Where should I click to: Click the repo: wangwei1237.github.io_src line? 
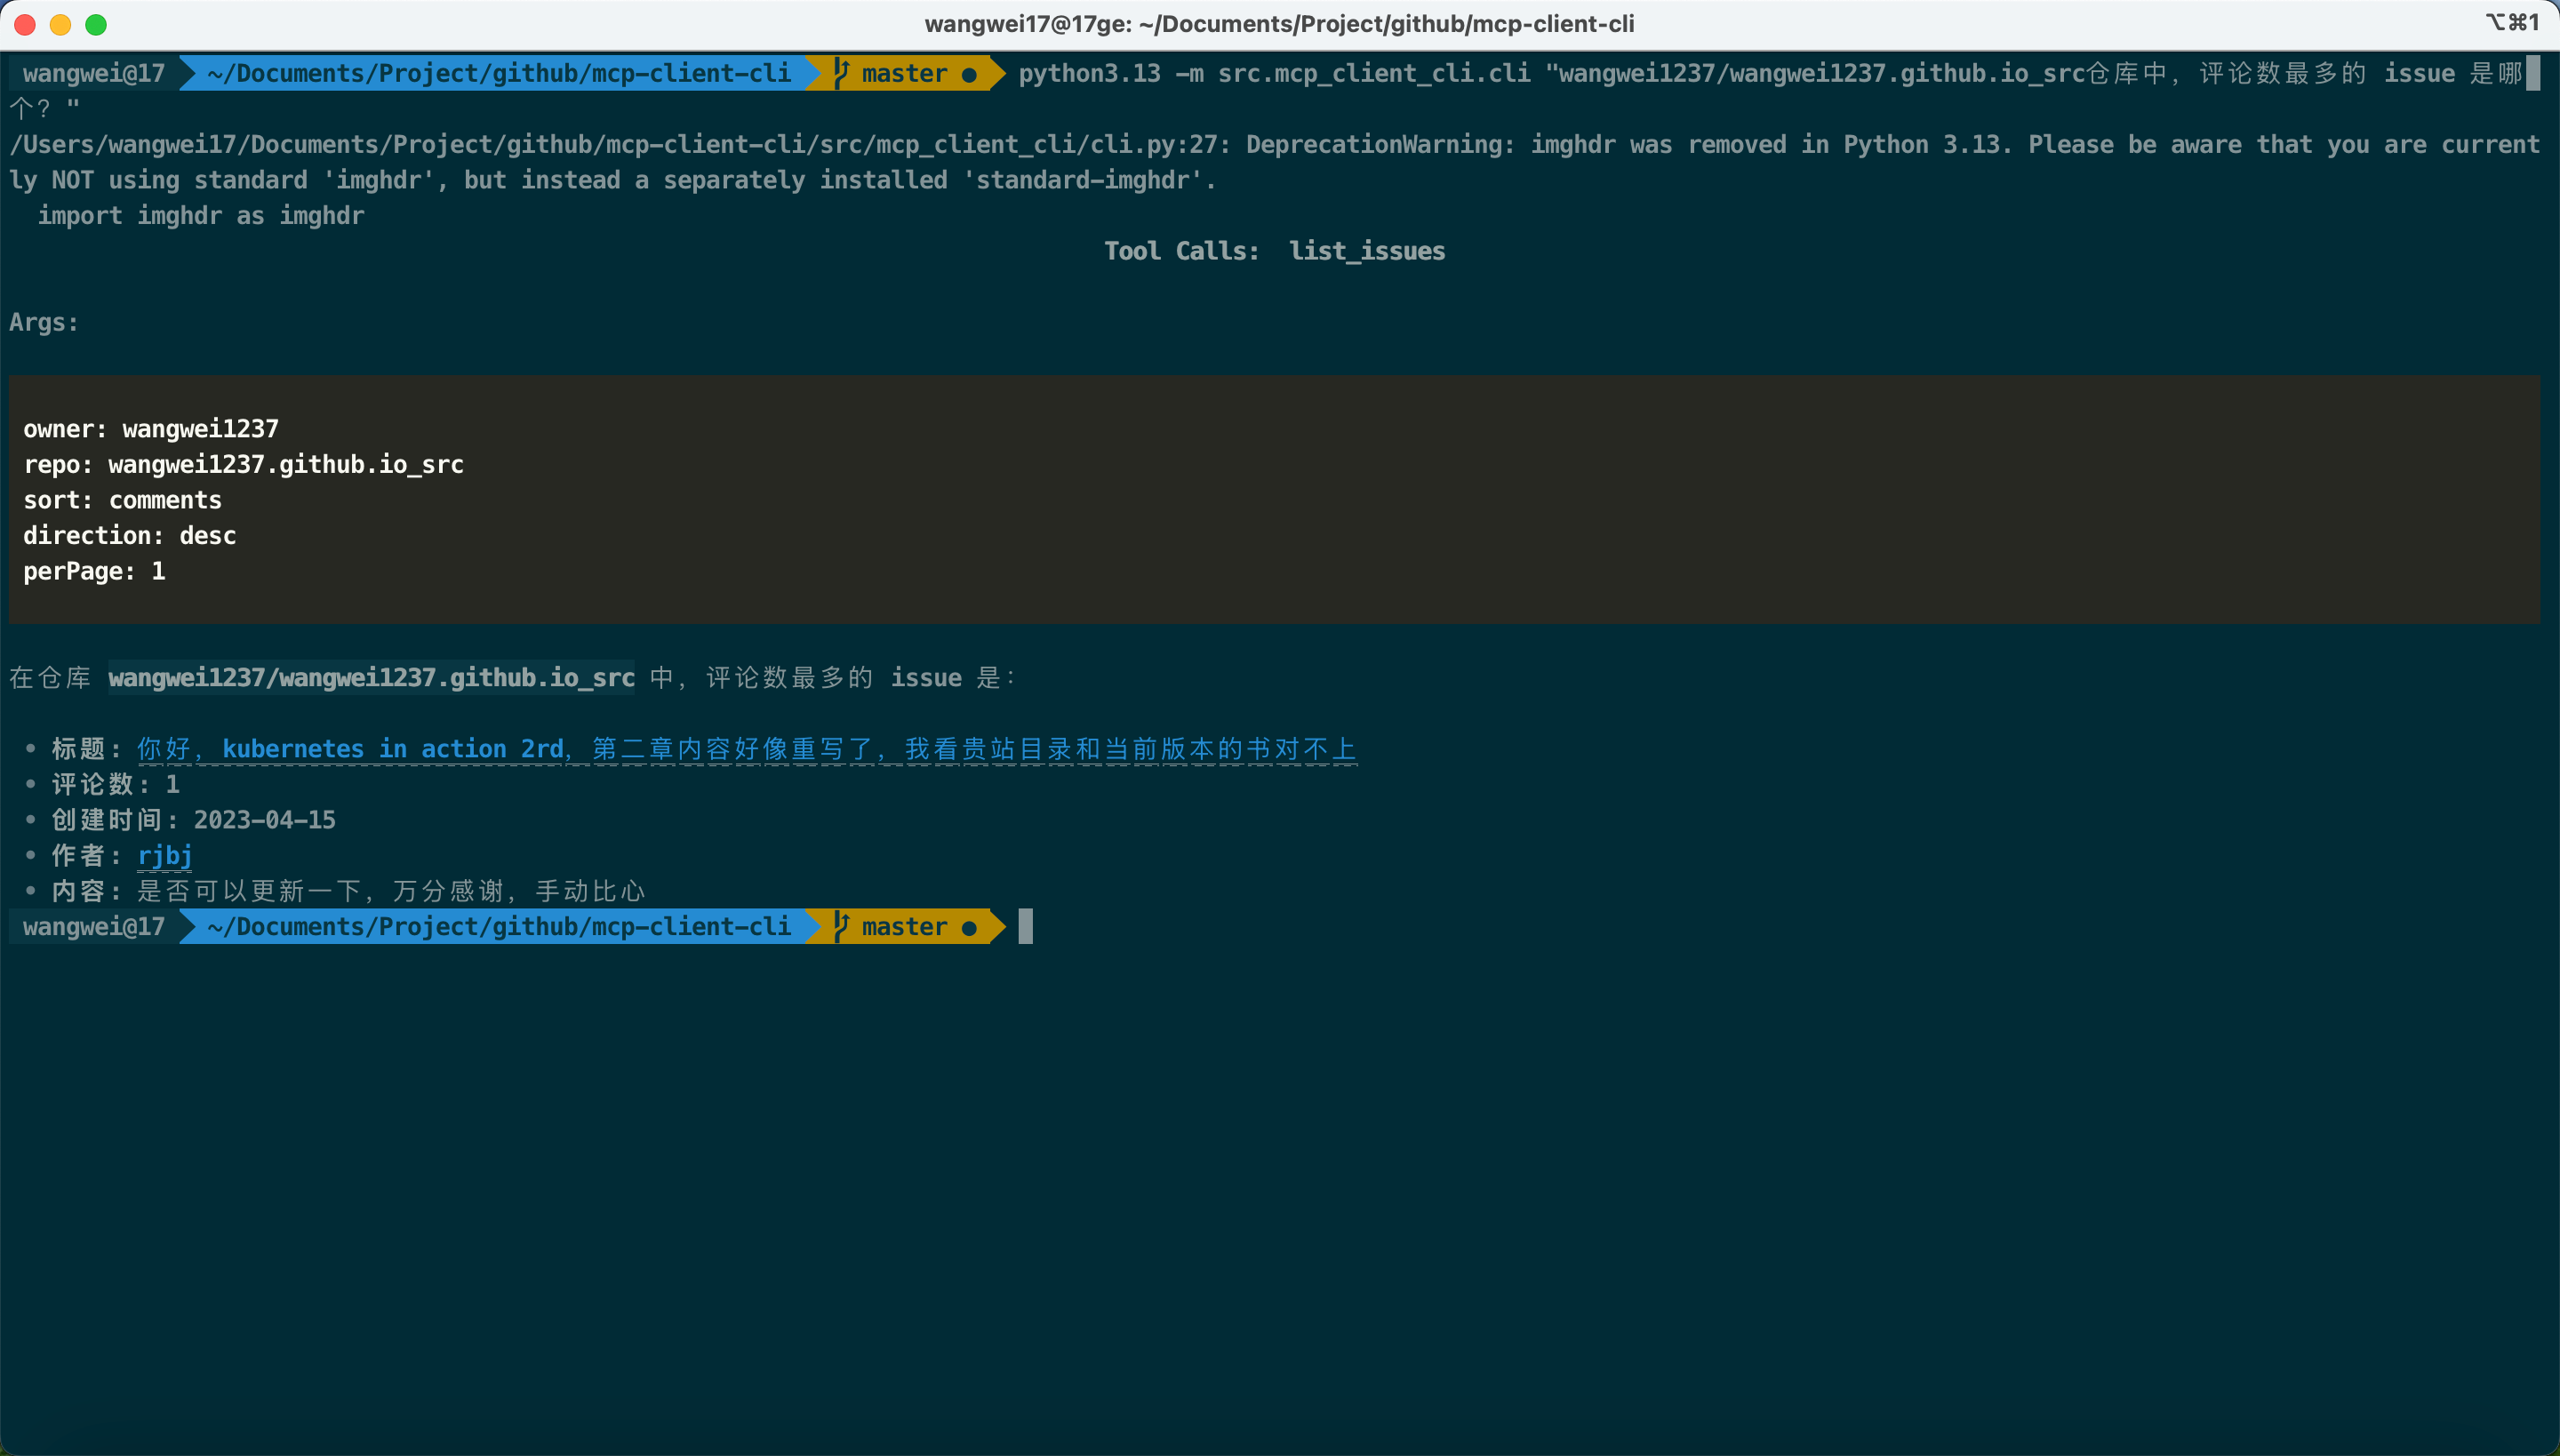coord(243,465)
